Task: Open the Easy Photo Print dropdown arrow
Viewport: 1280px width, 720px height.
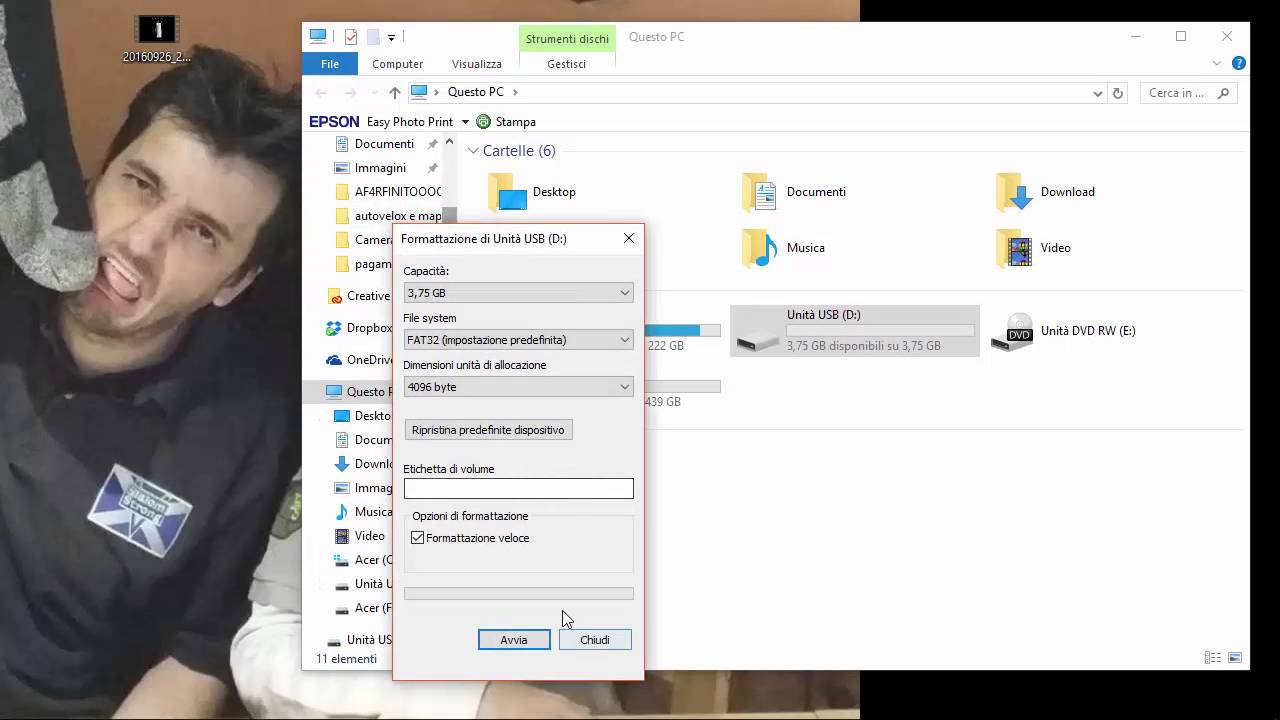Action: point(465,122)
